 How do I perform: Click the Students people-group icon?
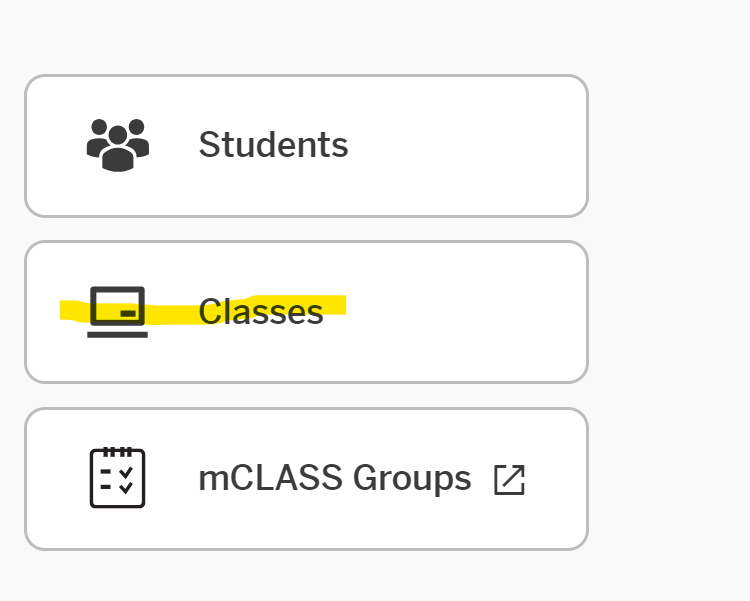pos(118,145)
